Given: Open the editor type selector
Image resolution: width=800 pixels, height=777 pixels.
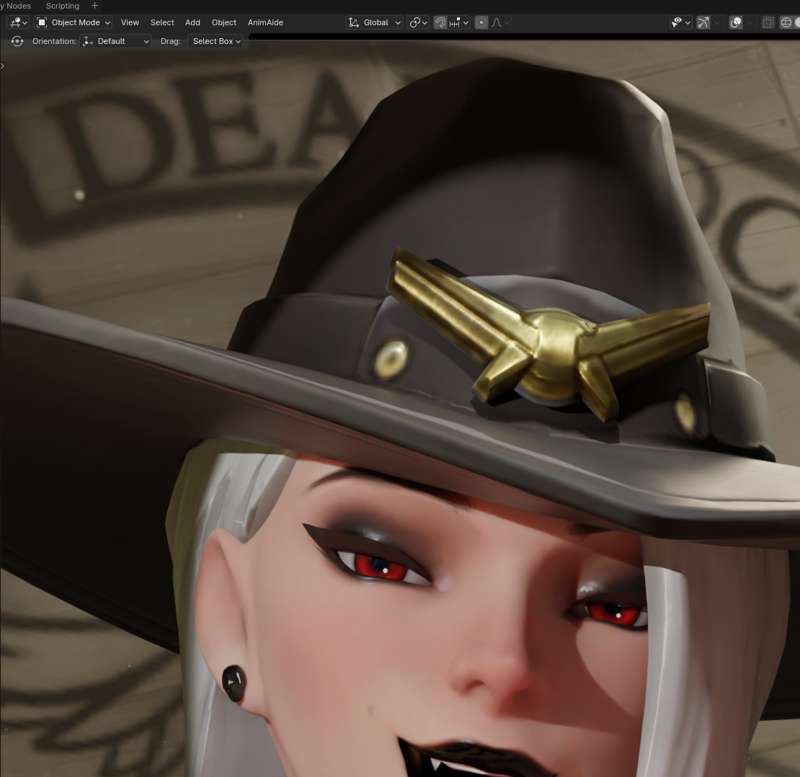Looking at the screenshot, I should point(18,22).
